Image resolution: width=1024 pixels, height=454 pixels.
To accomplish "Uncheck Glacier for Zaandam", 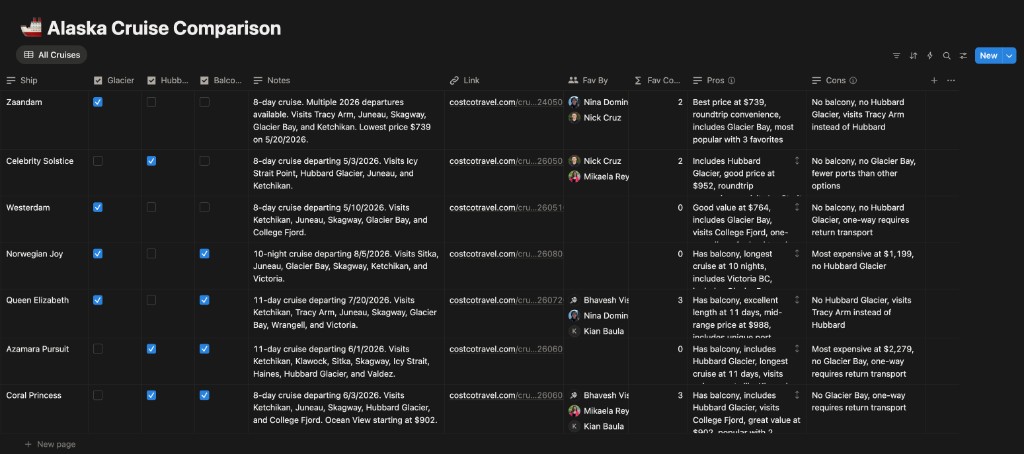I will pos(98,102).
